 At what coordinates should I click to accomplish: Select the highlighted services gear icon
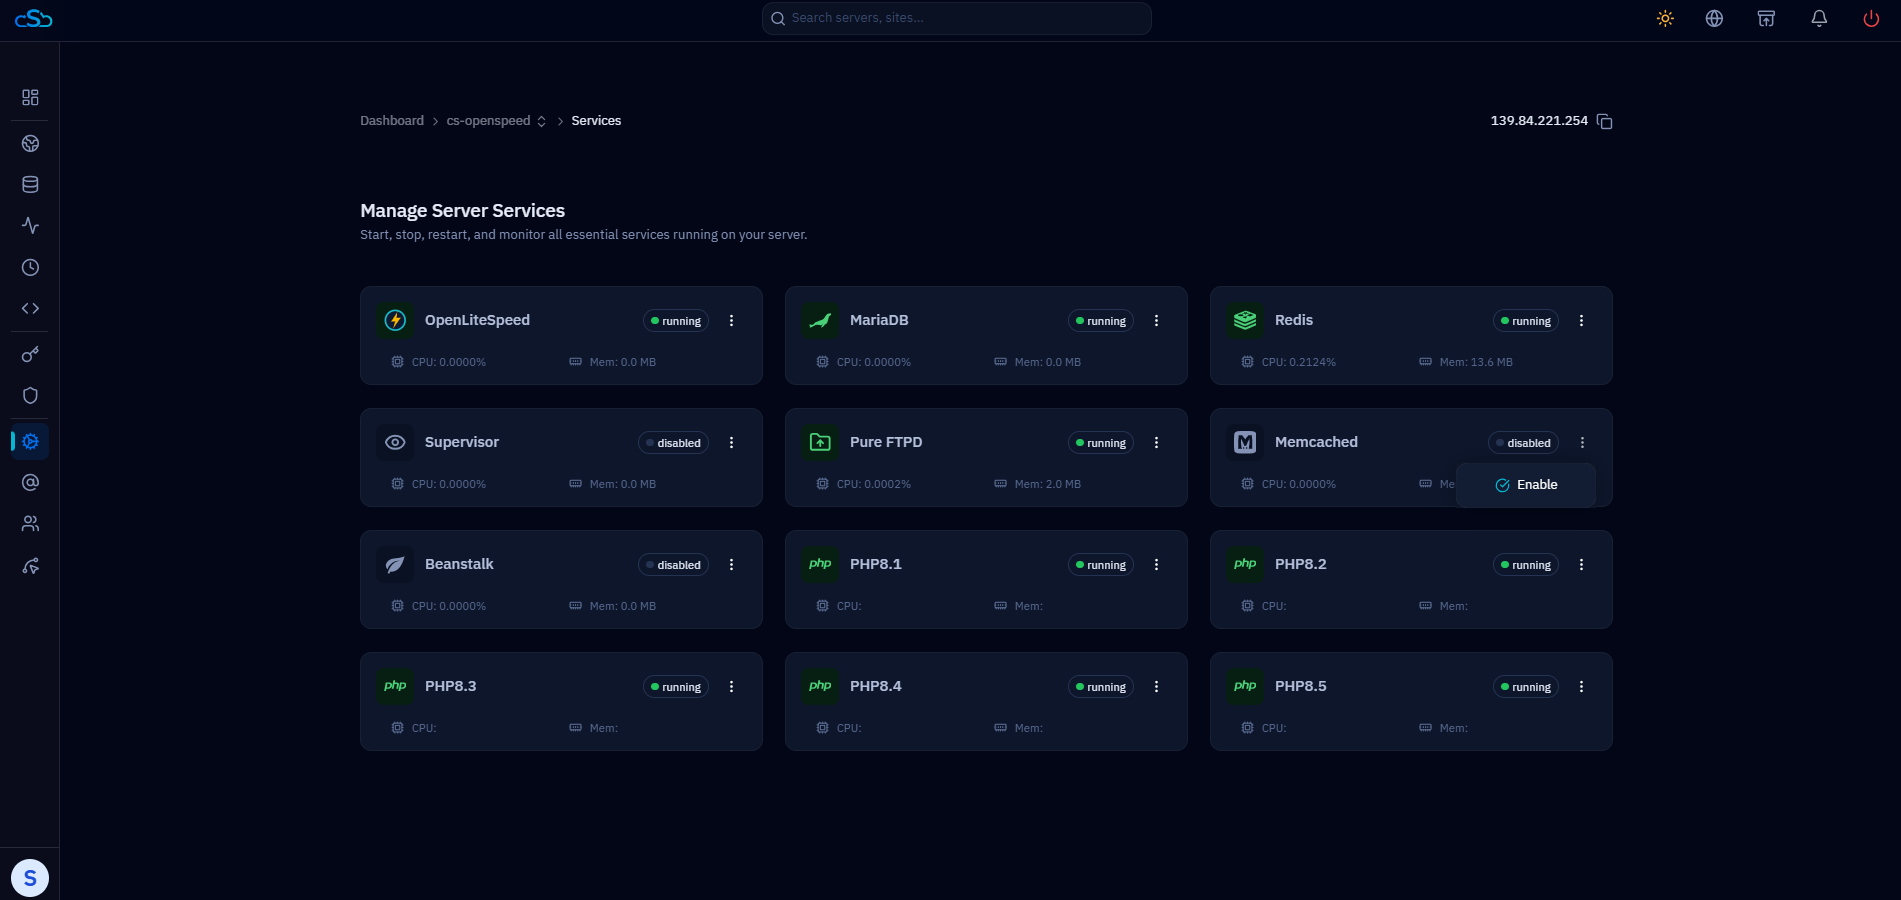tap(30, 441)
